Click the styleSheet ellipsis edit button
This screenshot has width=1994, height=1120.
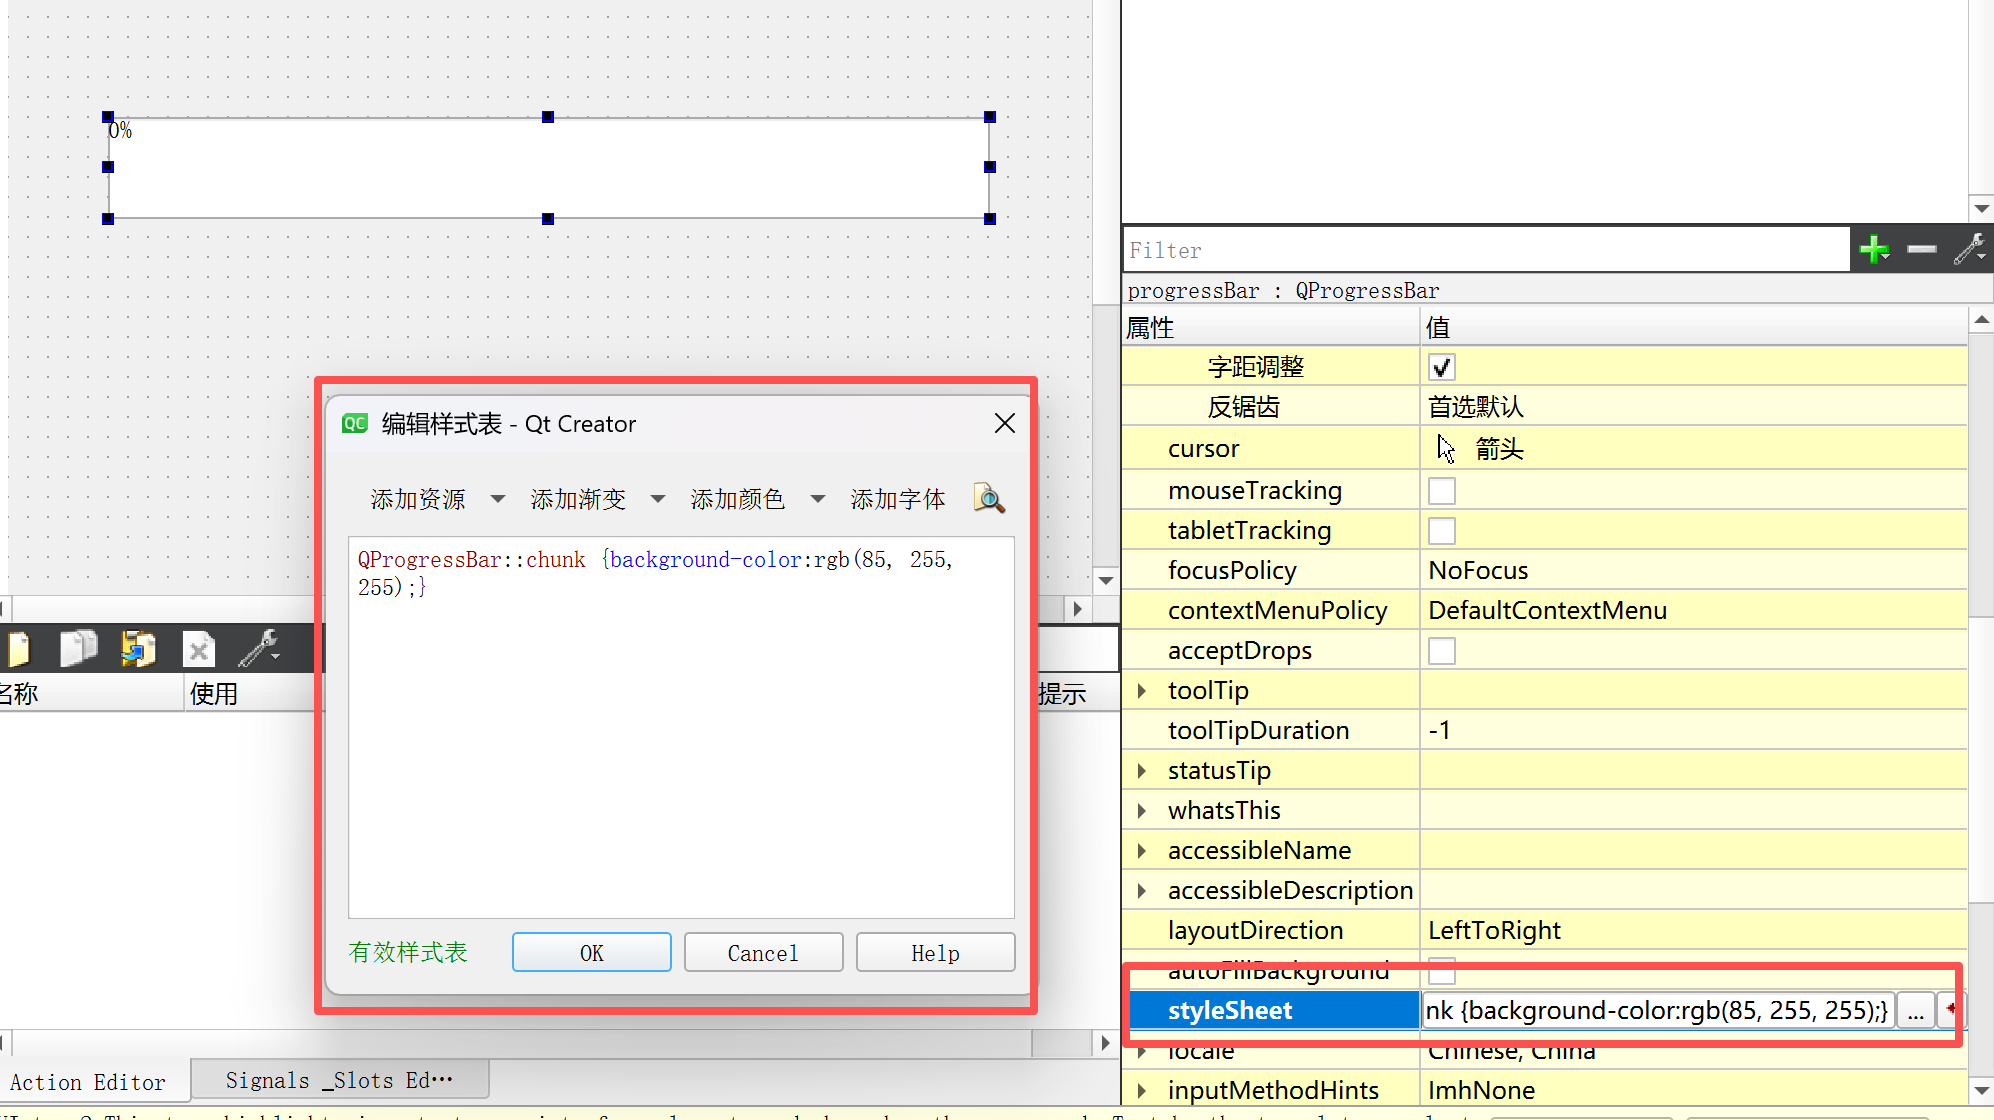1914,1011
